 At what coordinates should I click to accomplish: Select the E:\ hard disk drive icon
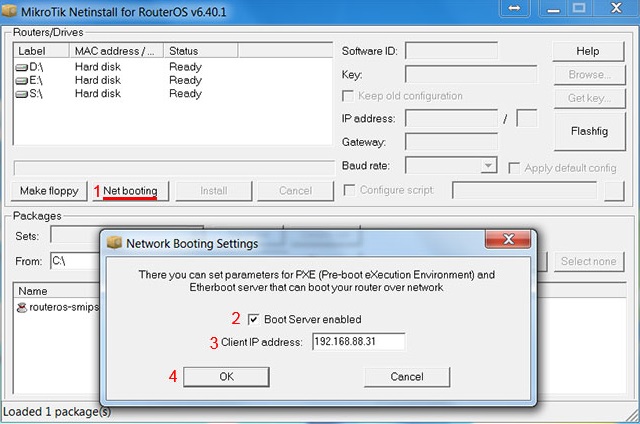(x=22, y=80)
